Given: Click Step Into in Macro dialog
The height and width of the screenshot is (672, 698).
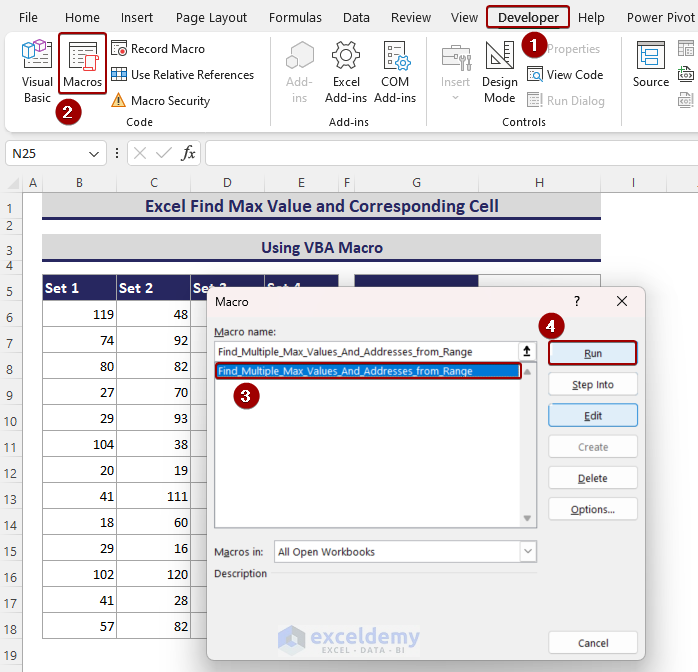Looking at the screenshot, I should (x=592, y=385).
